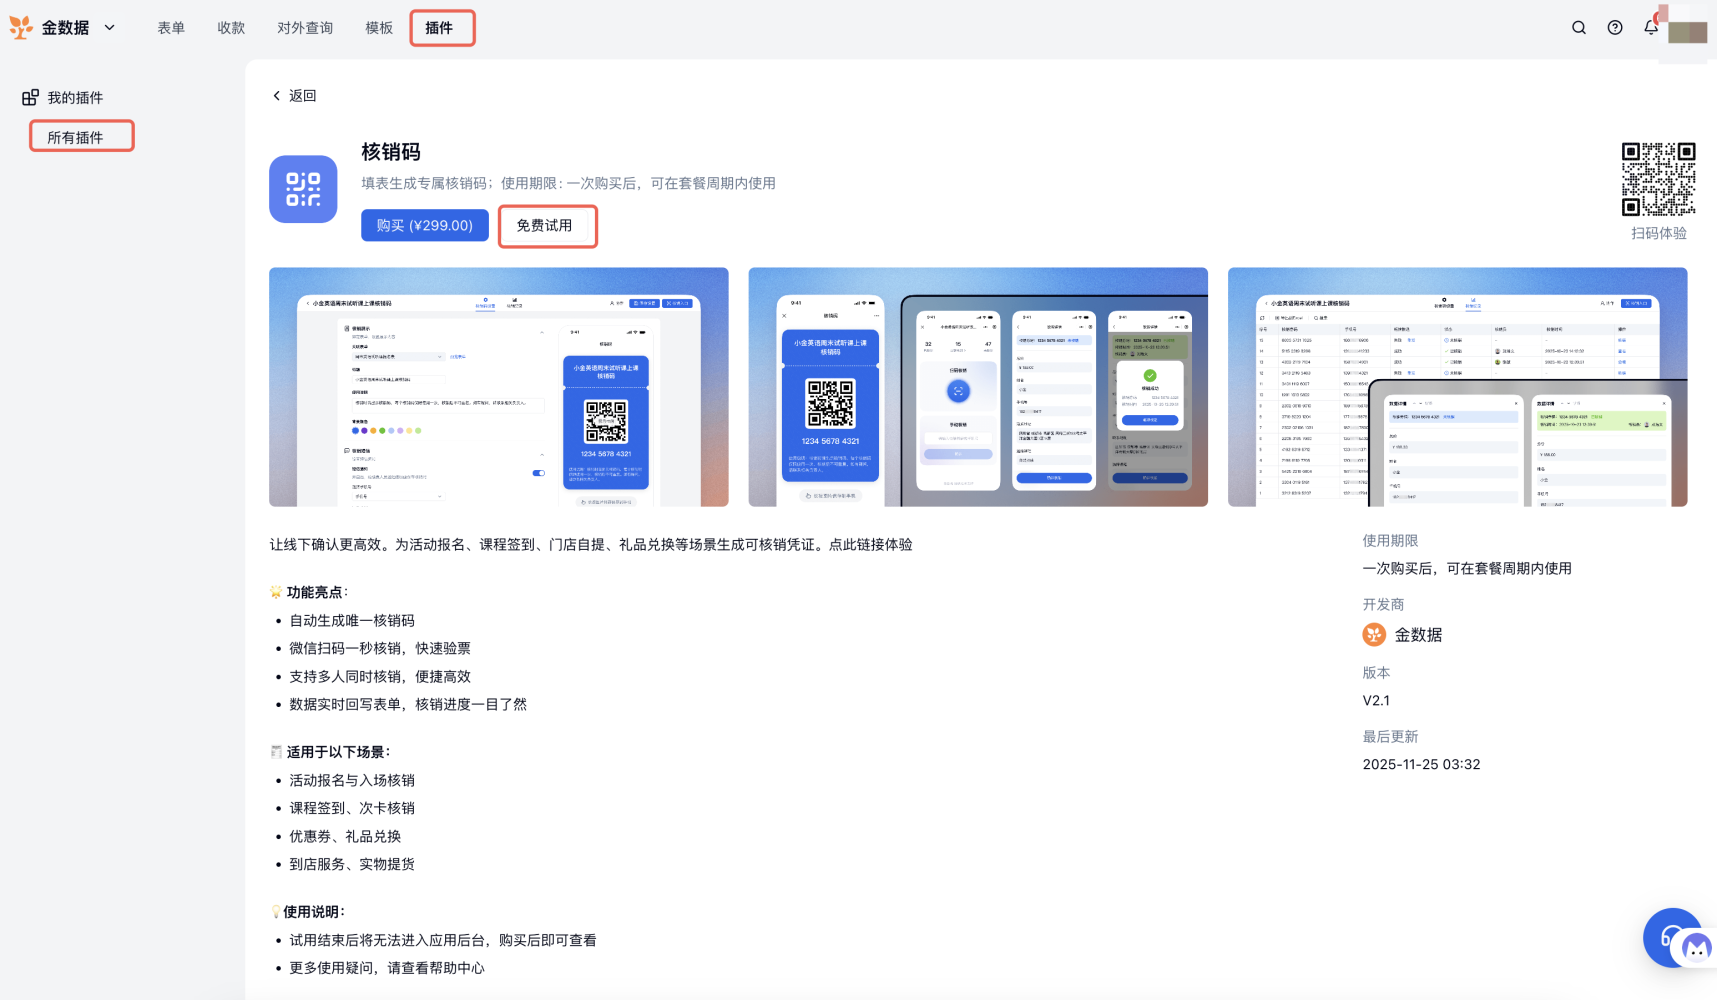
Task: Click the bullet 试用结束后将无法进入应用后台，购买后即可查看
Action: click(443, 941)
